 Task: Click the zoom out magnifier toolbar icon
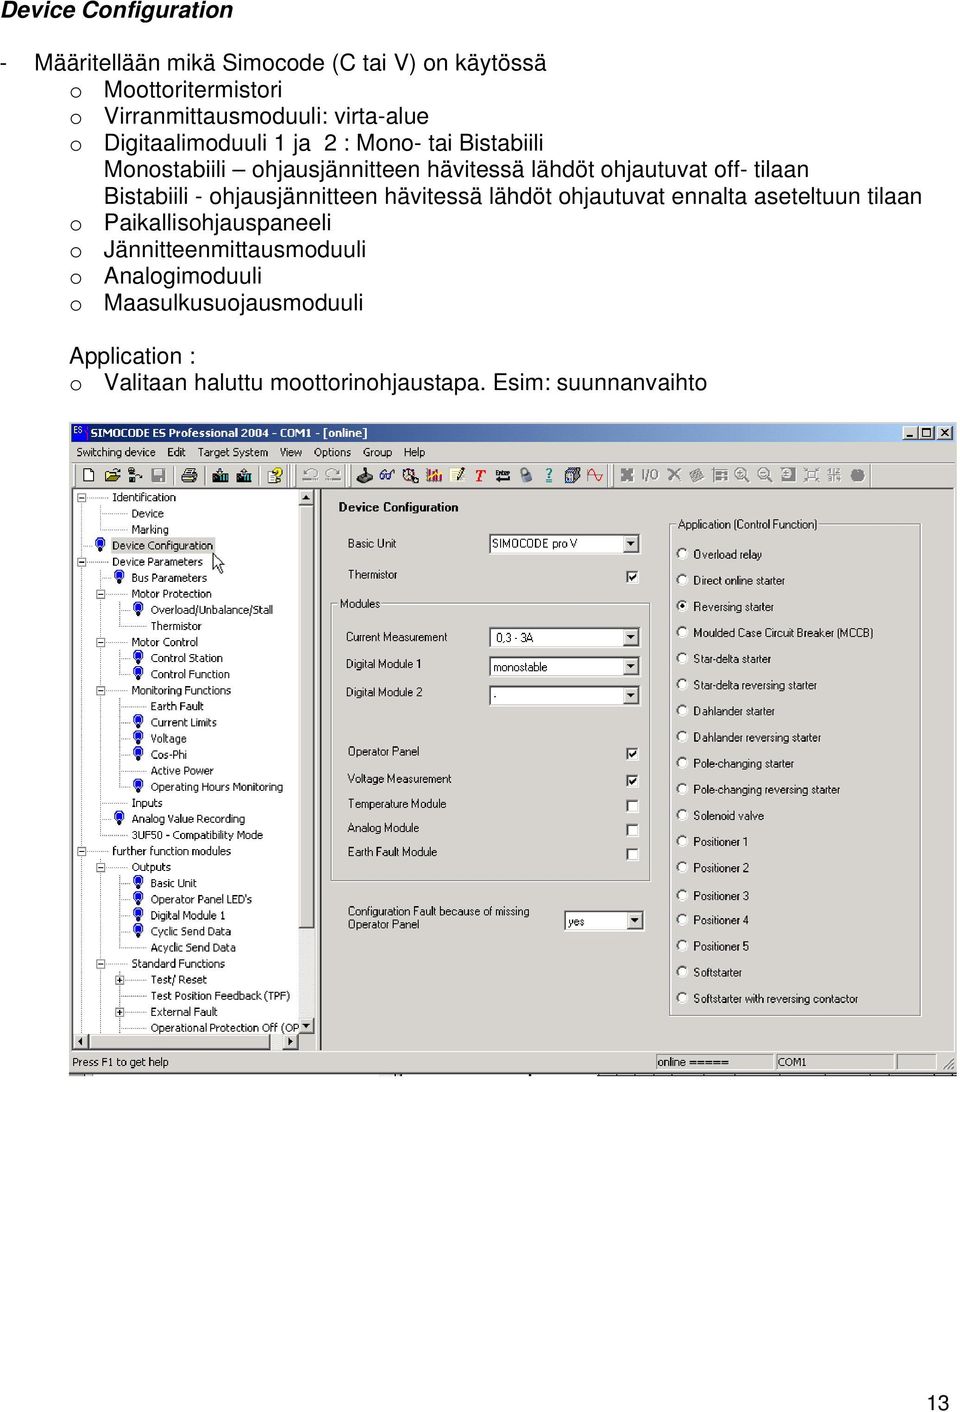[x=764, y=475]
